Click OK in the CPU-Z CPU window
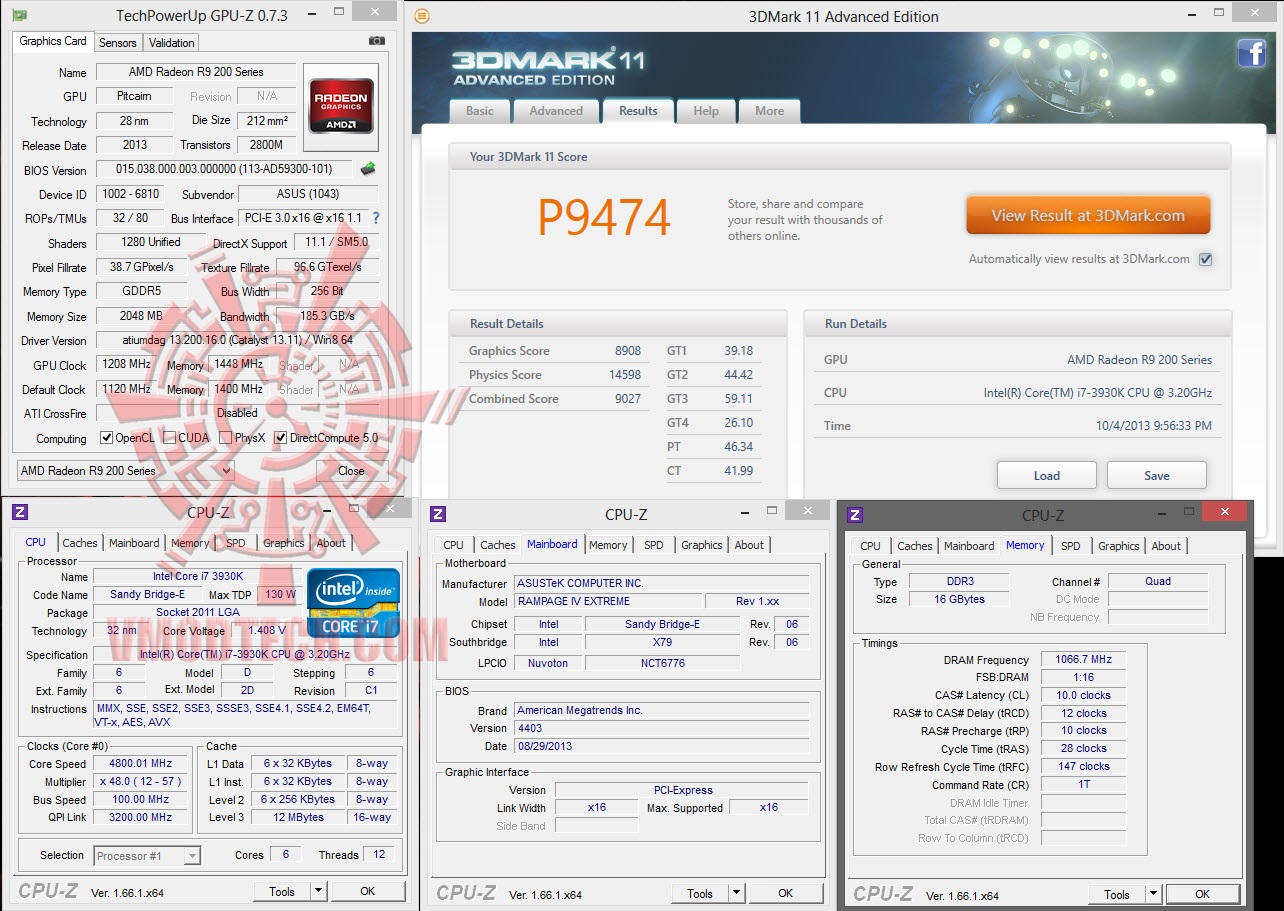Viewport: 1284px width, 911px height. point(368,891)
